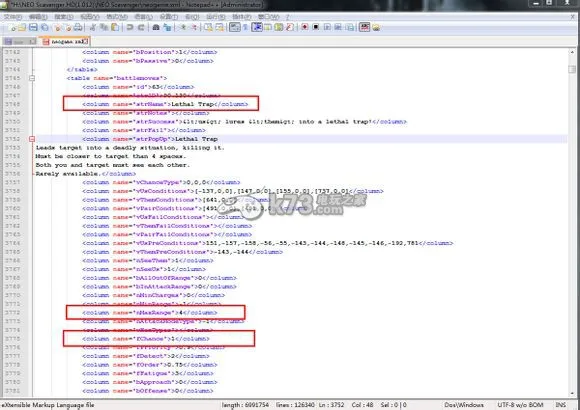Click the Undo toolbar icon
Screen dimensions: 580x410
pyautogui.click(x=129, y=27)
